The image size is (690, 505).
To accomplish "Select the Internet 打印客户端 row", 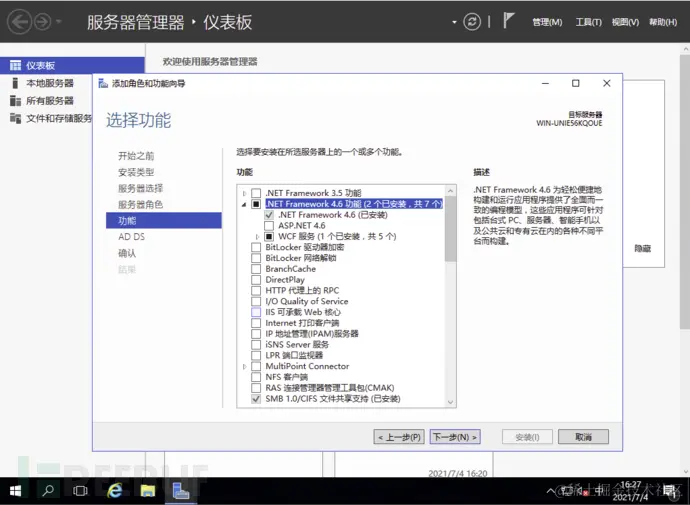I will coord(302,323).
